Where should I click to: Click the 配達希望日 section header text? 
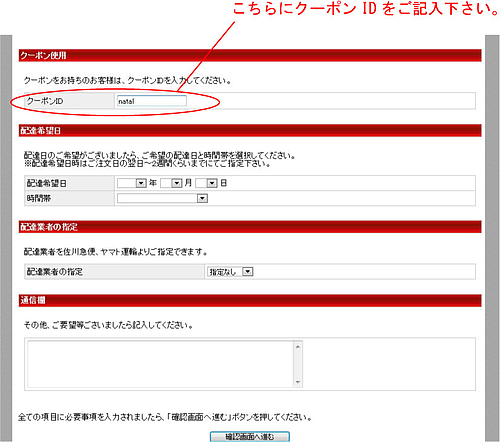pos(40,131)
